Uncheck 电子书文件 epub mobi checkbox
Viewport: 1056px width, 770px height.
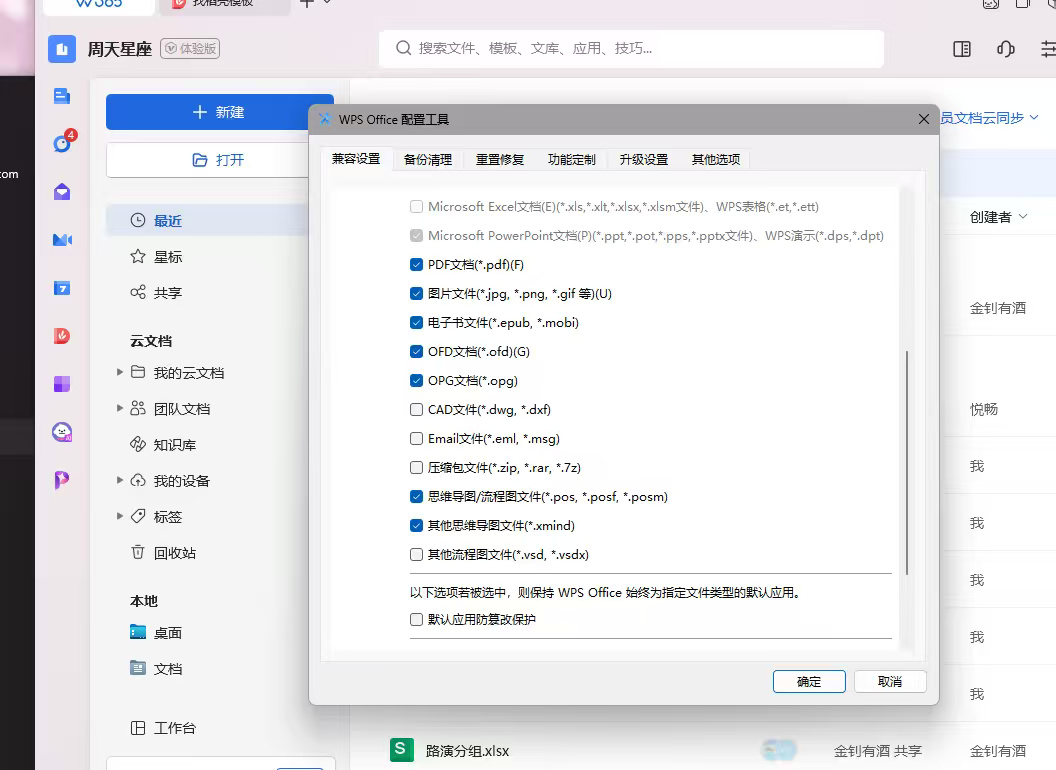pyautogui.click(x=416, y=323)
